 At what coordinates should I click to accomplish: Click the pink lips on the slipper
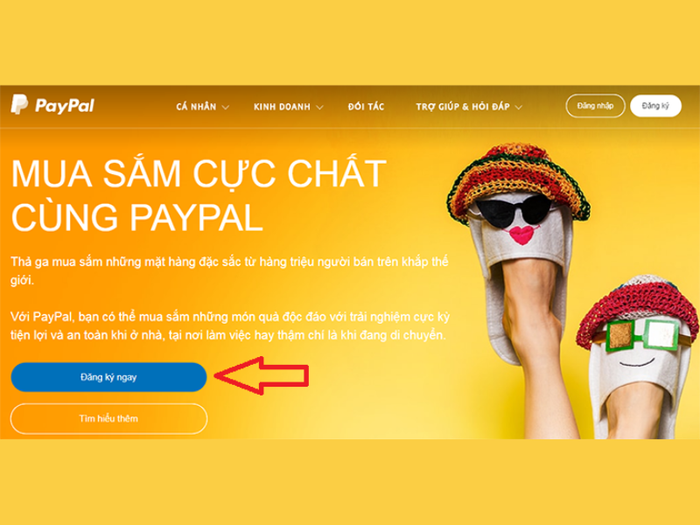pyautogui.click(x=521, y=234)
